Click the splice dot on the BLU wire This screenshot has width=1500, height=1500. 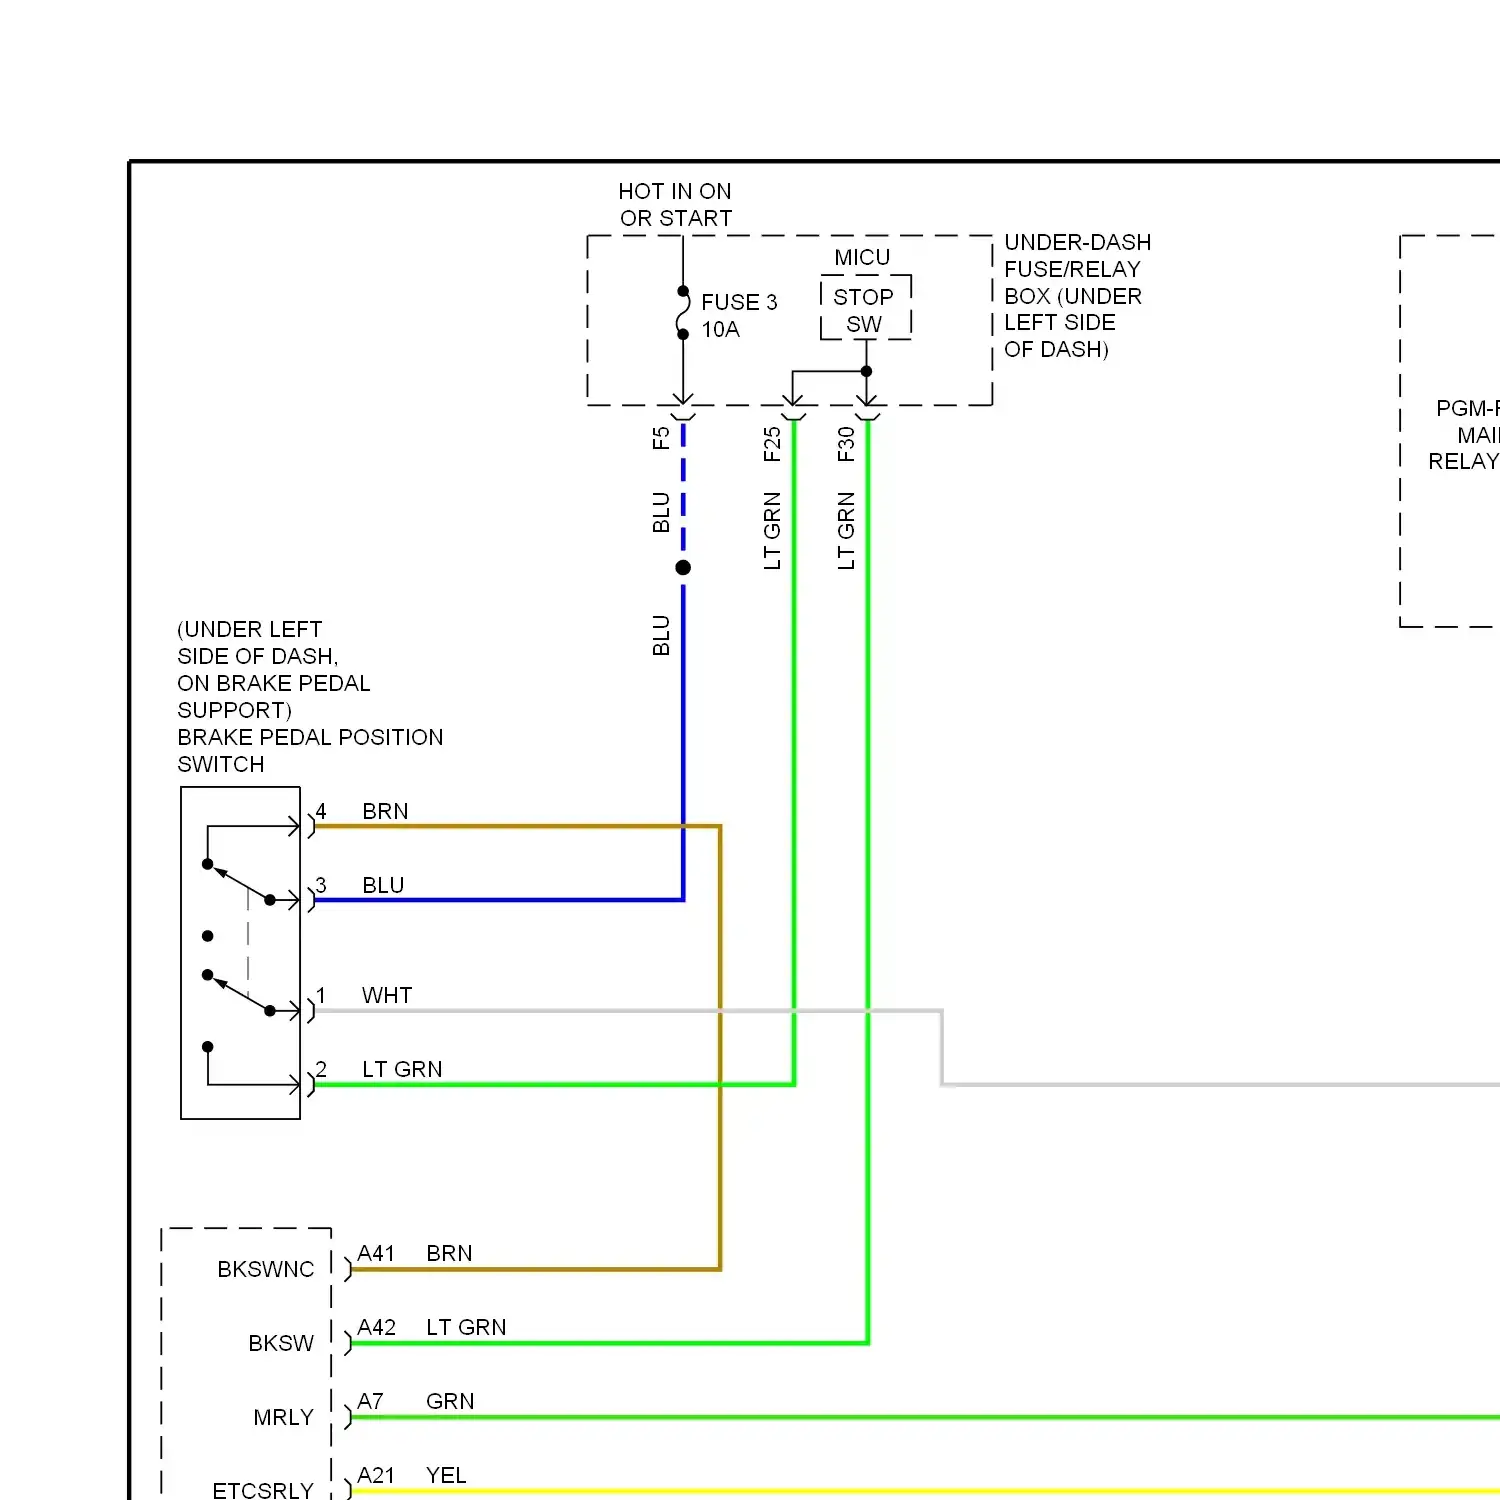[683, 567]
